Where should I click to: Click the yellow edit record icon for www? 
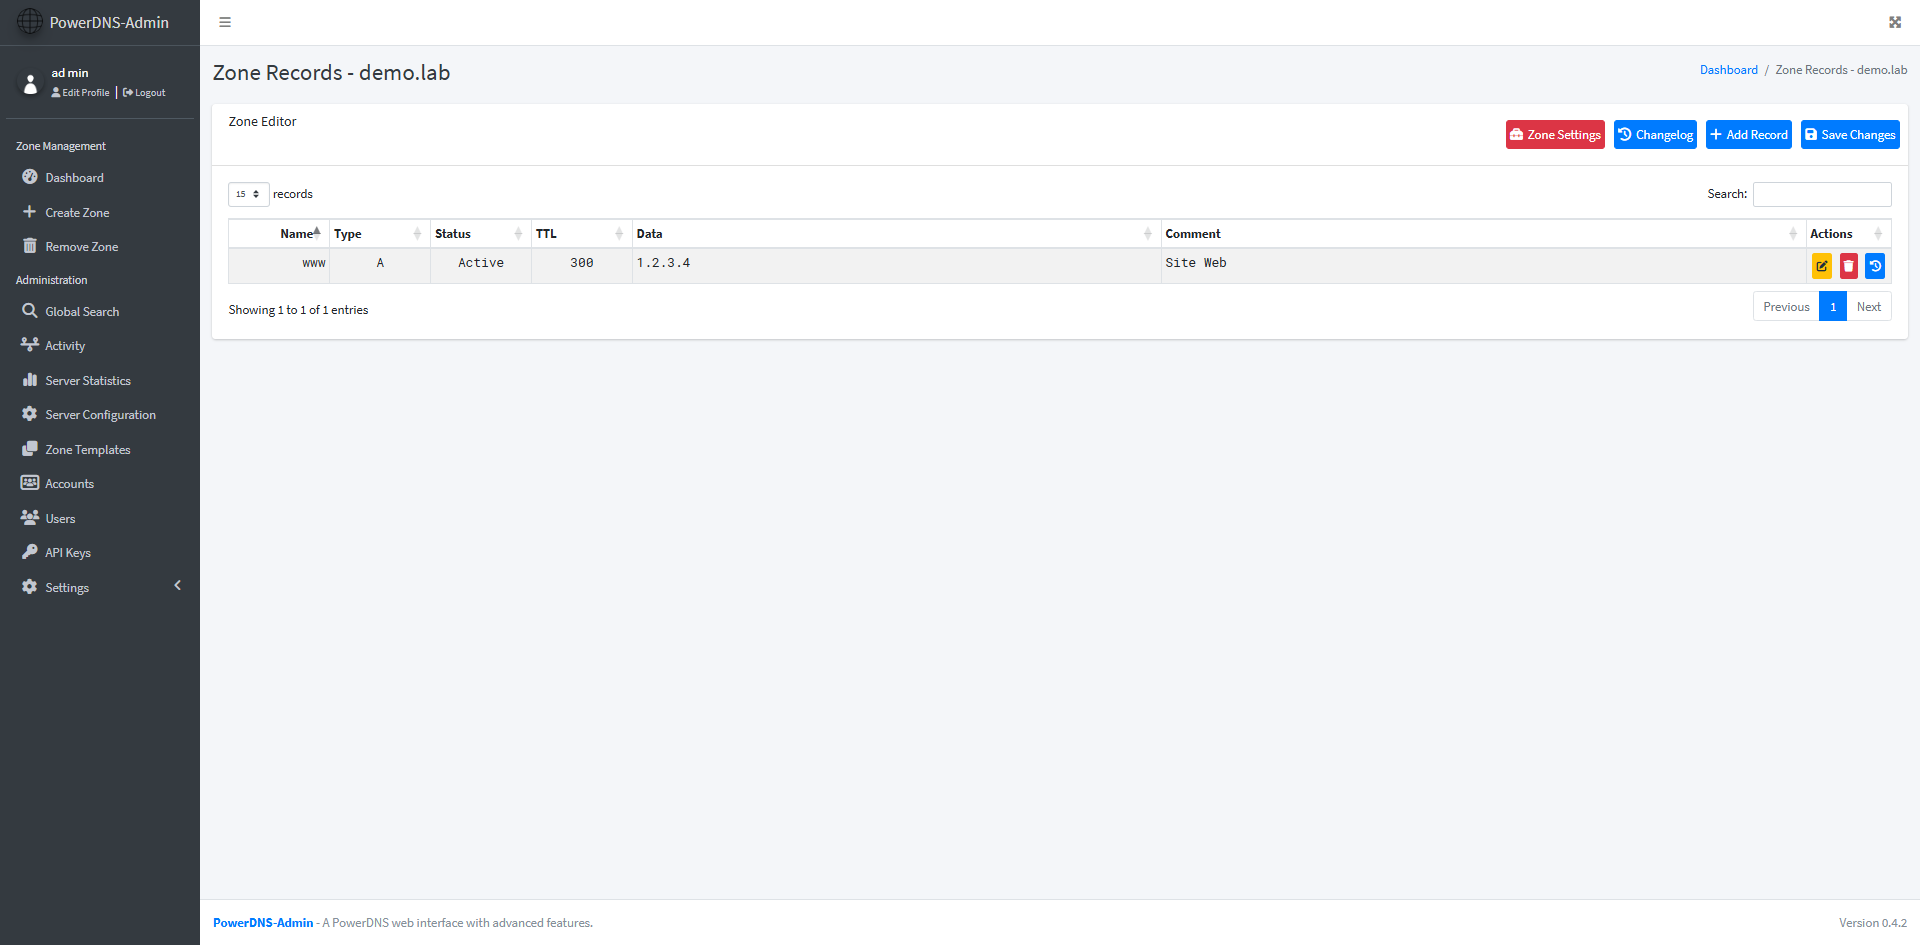(x=1821, y=266)
